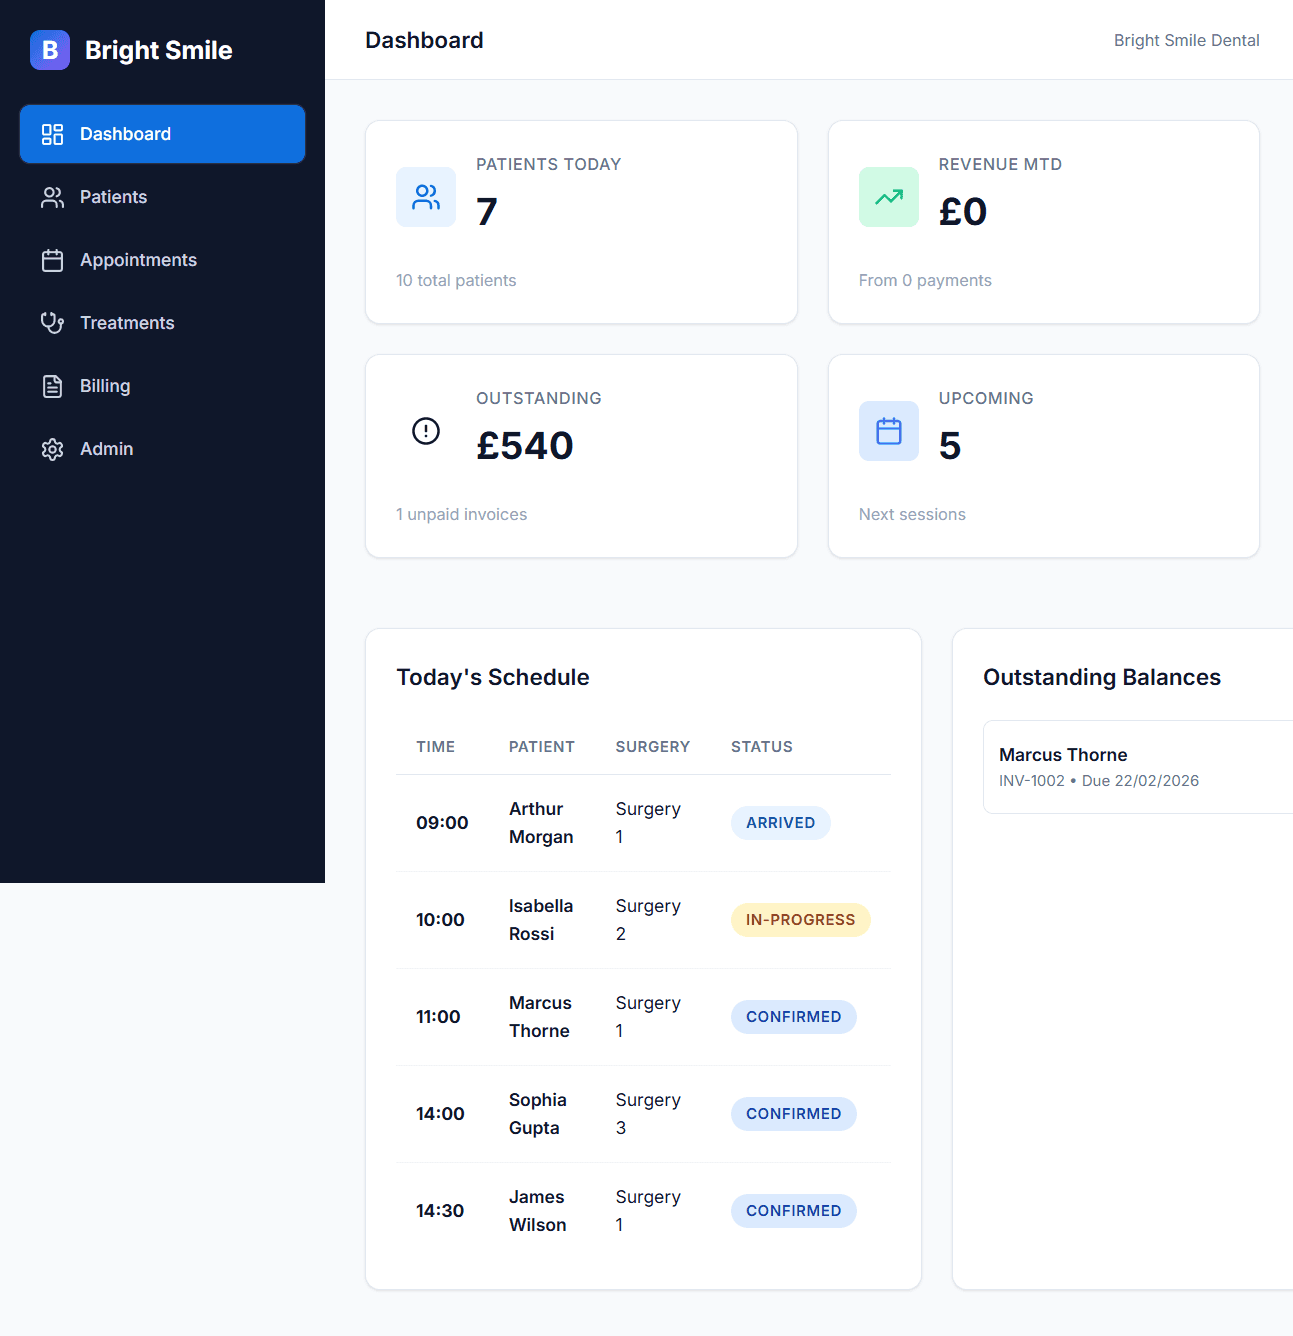Click the 'Next sessions' text
This screenshot has height=1336, width=1293.
tap(912, 514)
